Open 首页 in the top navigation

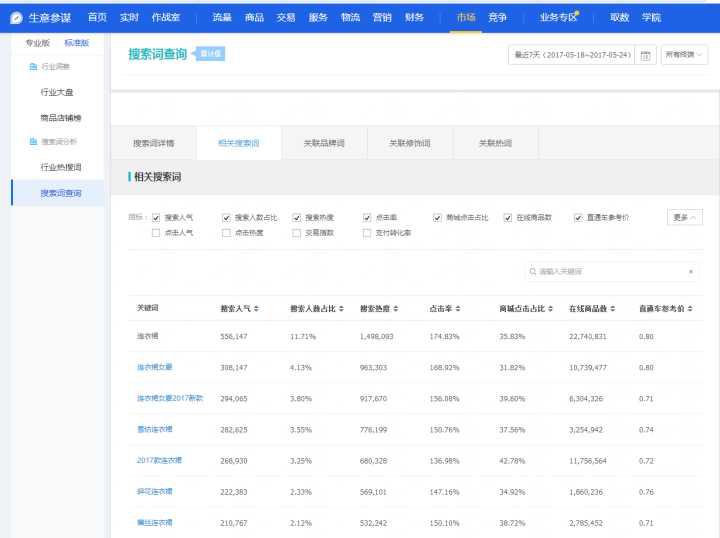coord(97,17)
